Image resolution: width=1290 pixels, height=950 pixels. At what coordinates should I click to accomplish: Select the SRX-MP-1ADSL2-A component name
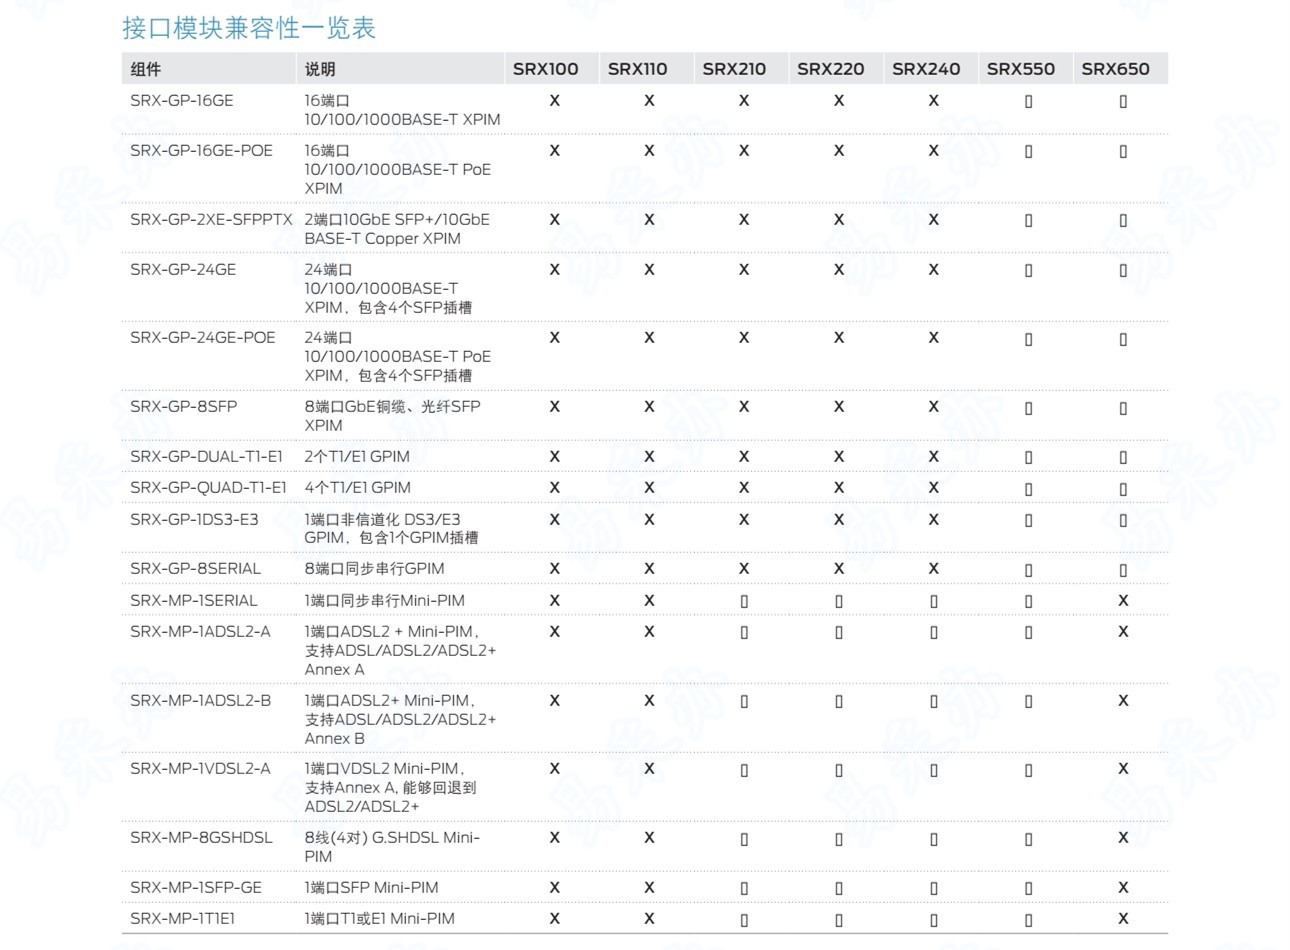[x=200, y=632]
